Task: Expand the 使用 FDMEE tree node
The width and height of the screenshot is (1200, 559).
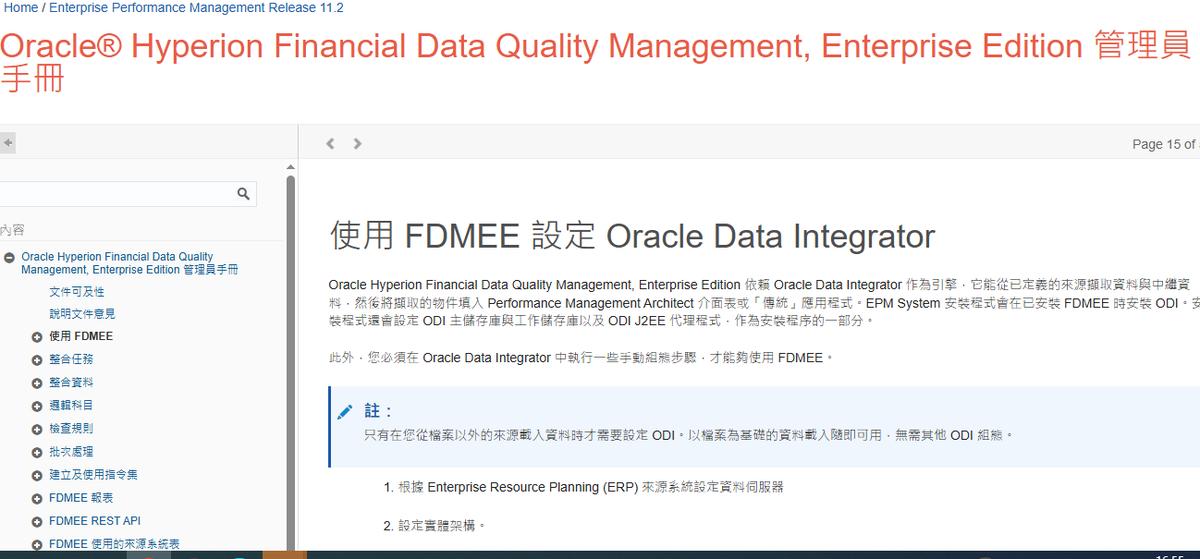Action: (x=37, y=337)
